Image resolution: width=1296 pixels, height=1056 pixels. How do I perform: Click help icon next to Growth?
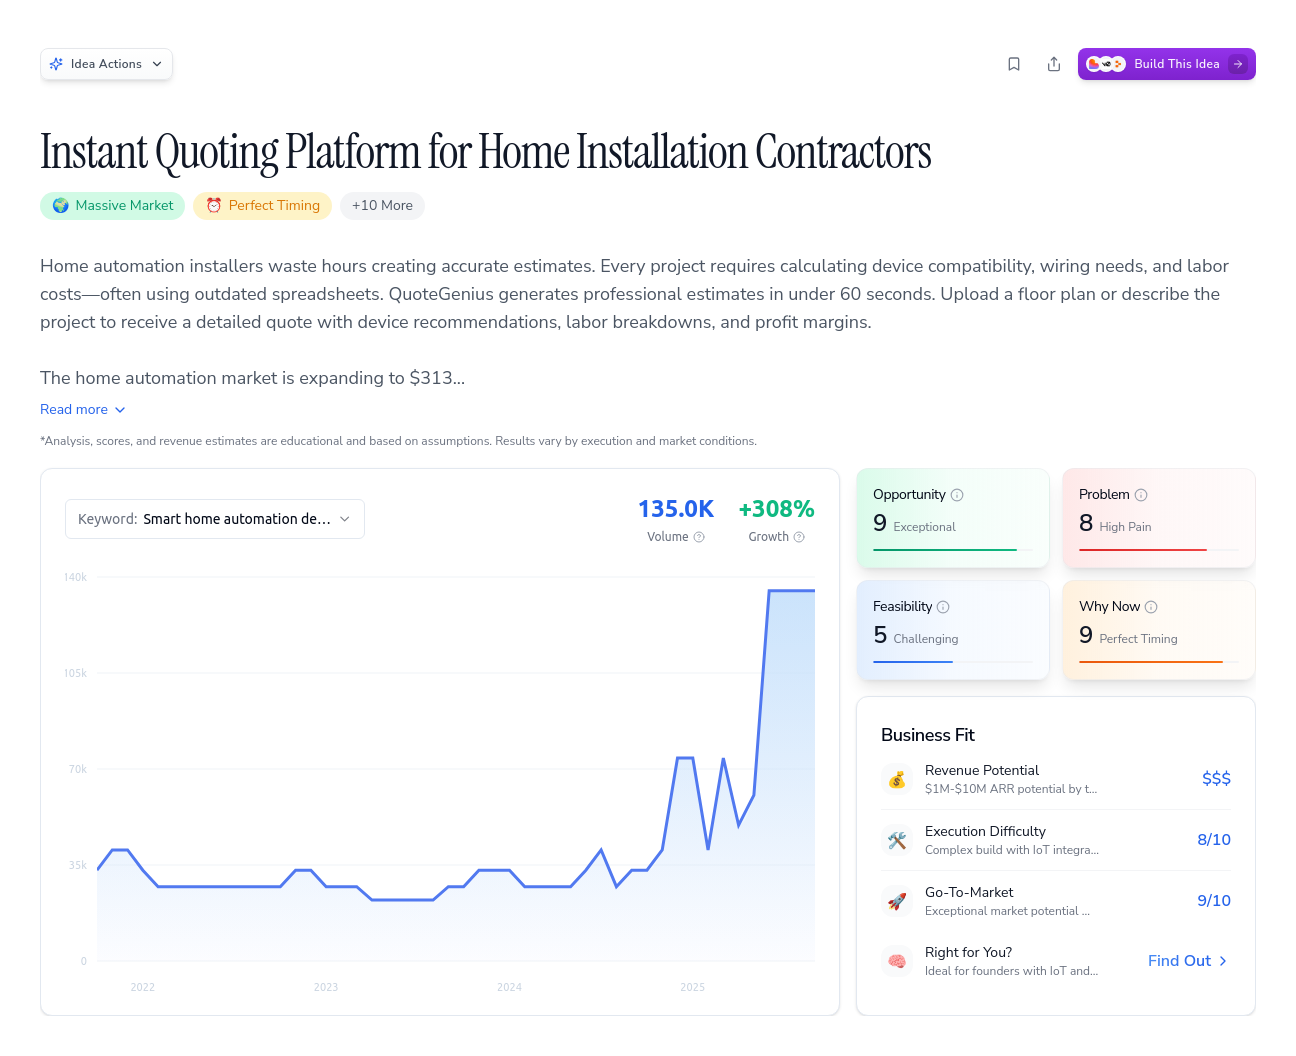coord(799,537)
